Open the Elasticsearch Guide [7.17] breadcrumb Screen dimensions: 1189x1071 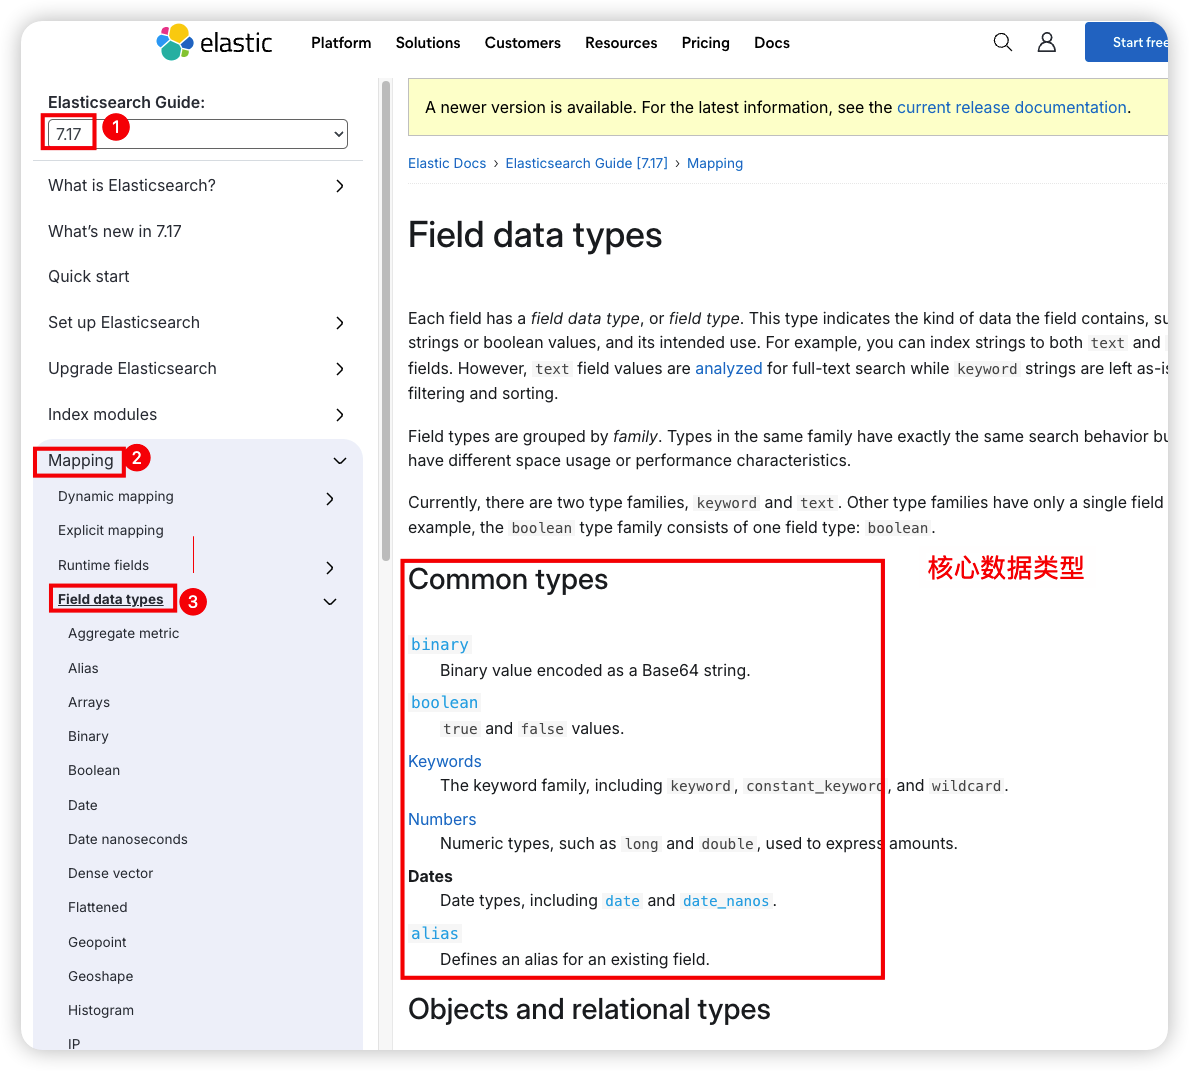(586, 163)
